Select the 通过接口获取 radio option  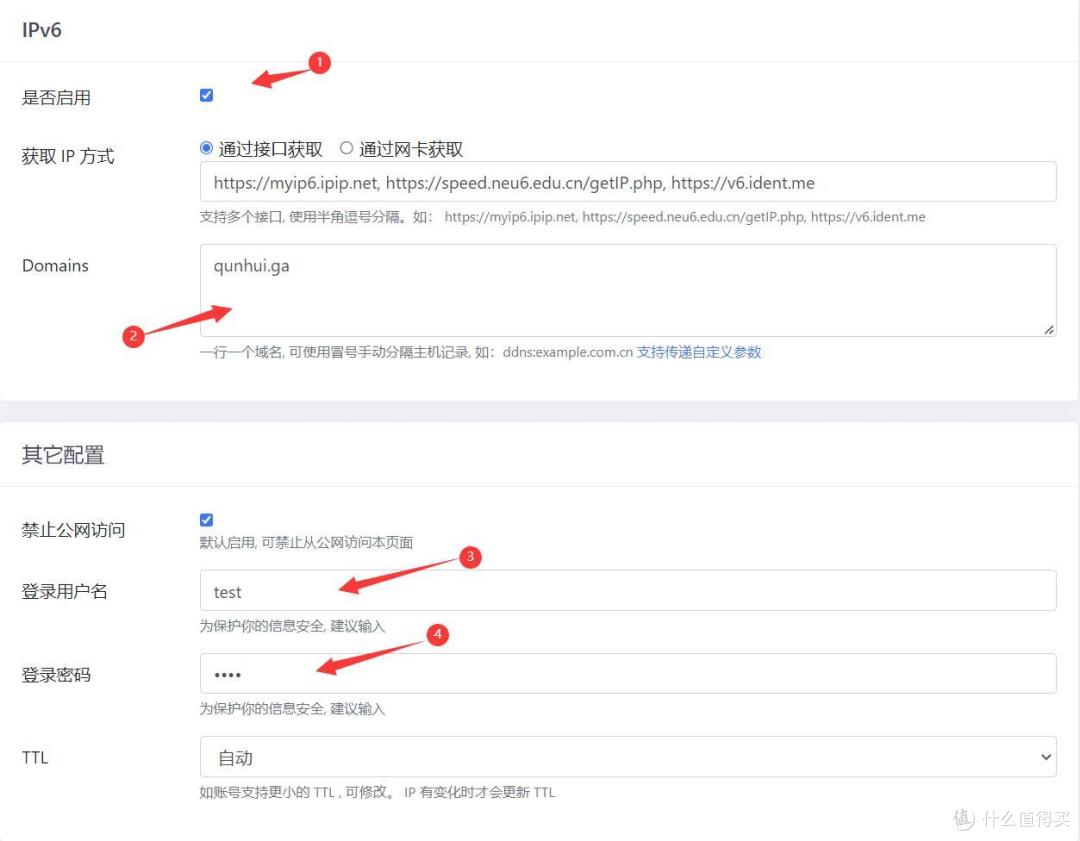pos(206,148)
